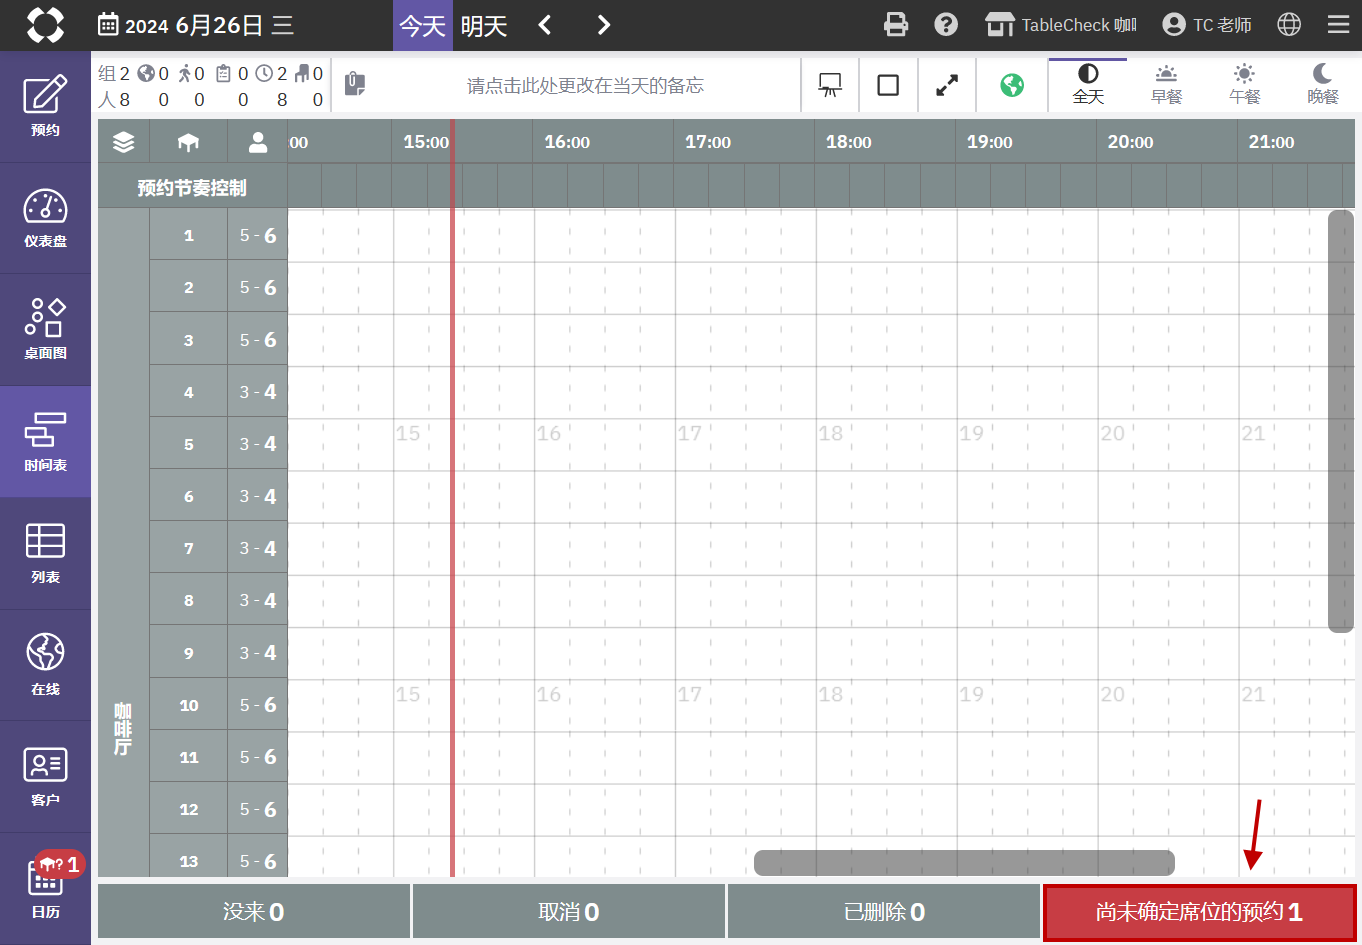Viewport: 1362px width, 945px height.
Task: Click the table seat icon in header
Action: point(188,142)
